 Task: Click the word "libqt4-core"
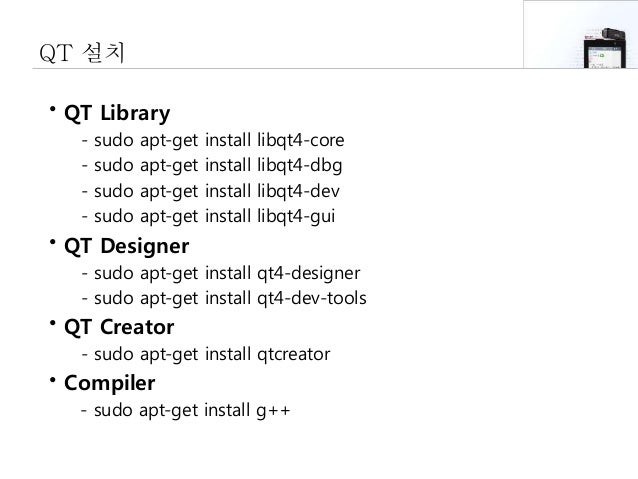[x=301, y=140]
